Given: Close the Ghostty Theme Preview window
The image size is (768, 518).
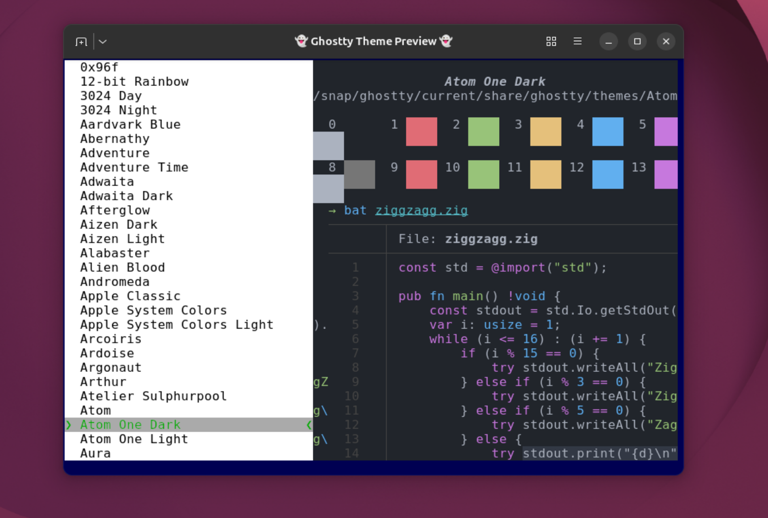Looking at the screenshot, I should tap(666, 42).
